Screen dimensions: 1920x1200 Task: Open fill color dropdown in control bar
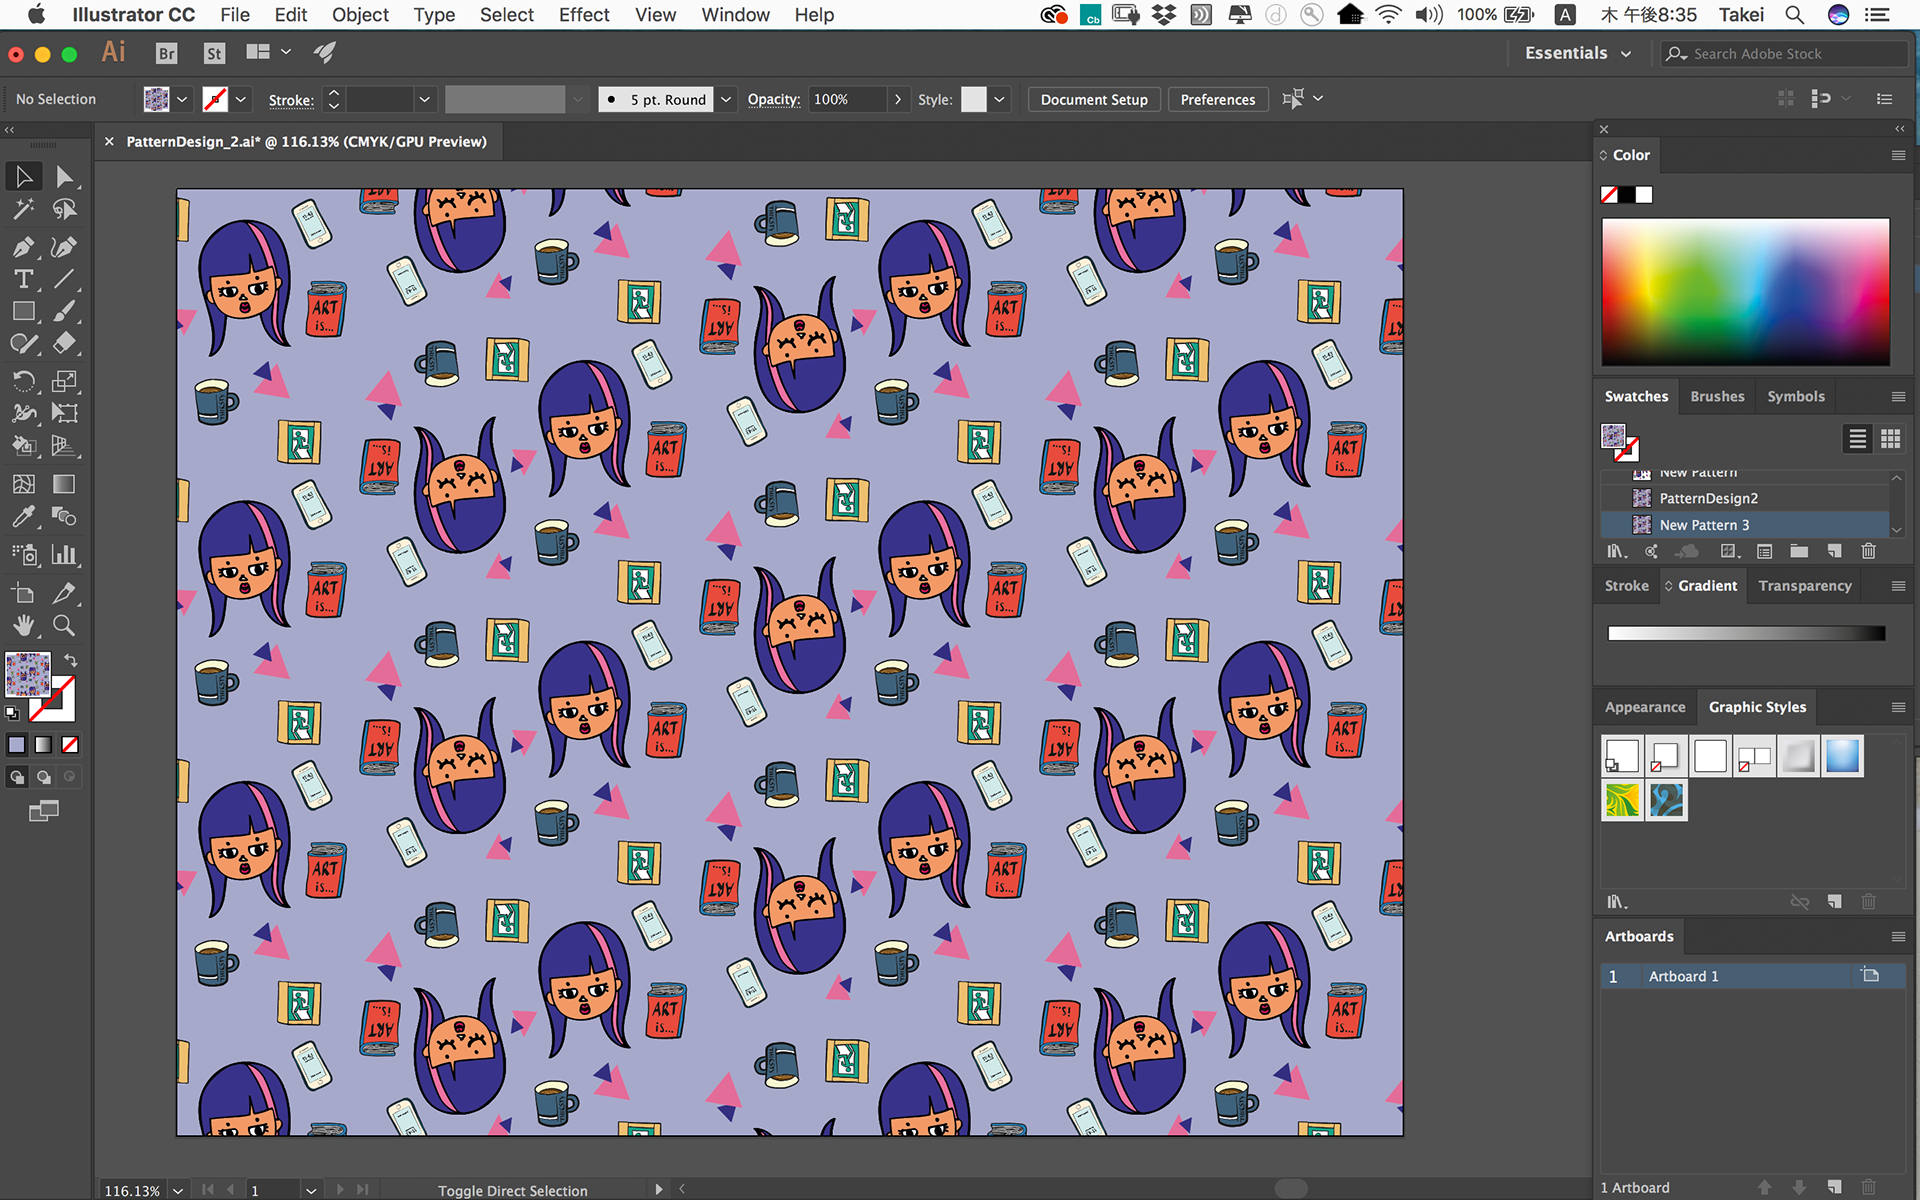[x=182, y=99]
